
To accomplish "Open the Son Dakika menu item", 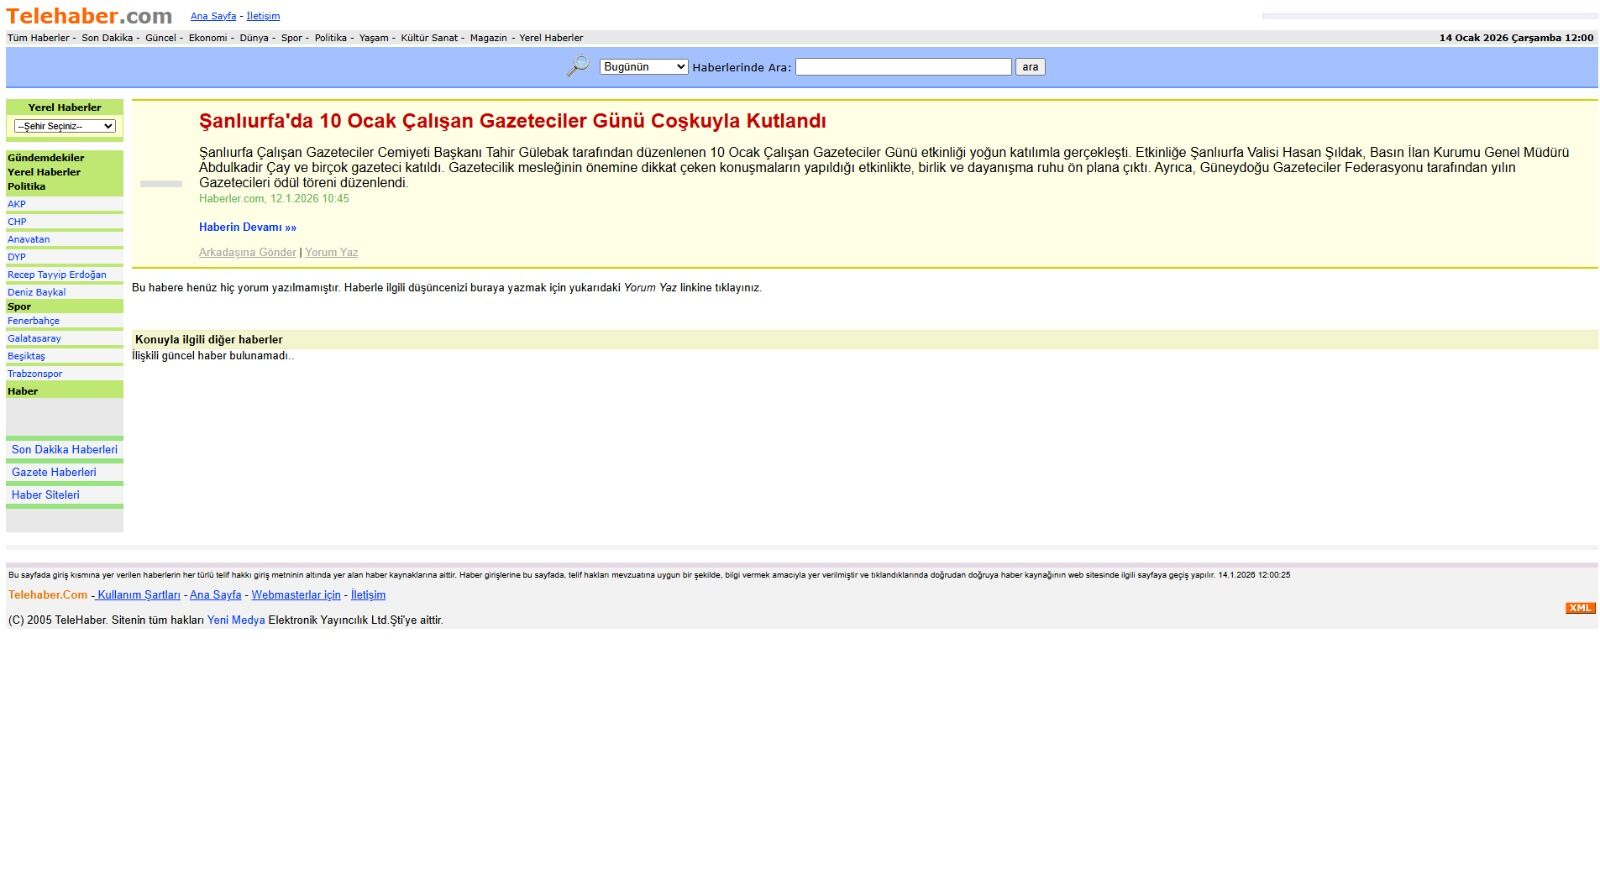I will click(107, 38).
